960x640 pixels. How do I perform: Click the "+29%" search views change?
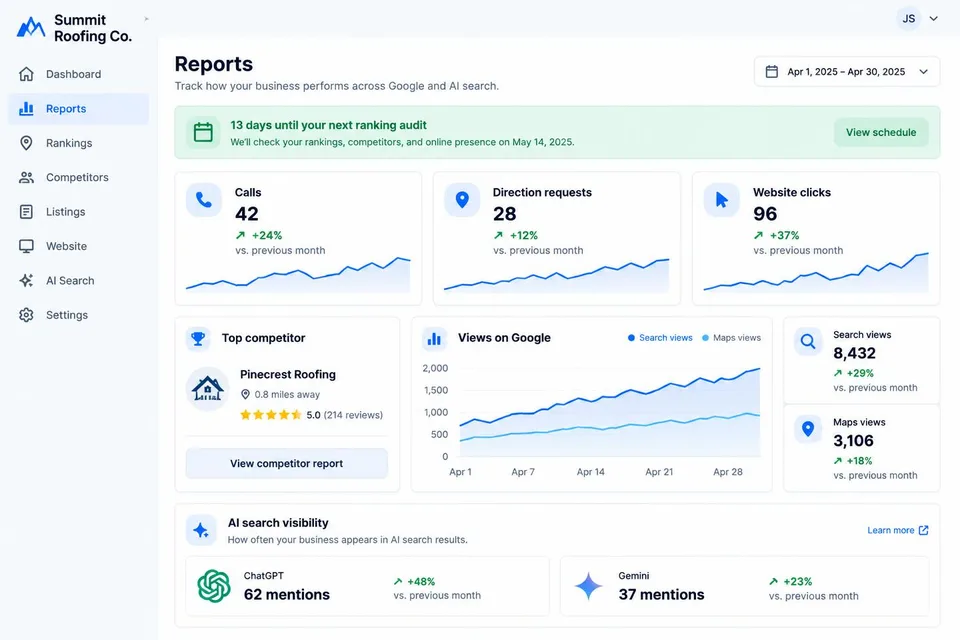coord(860,373)
